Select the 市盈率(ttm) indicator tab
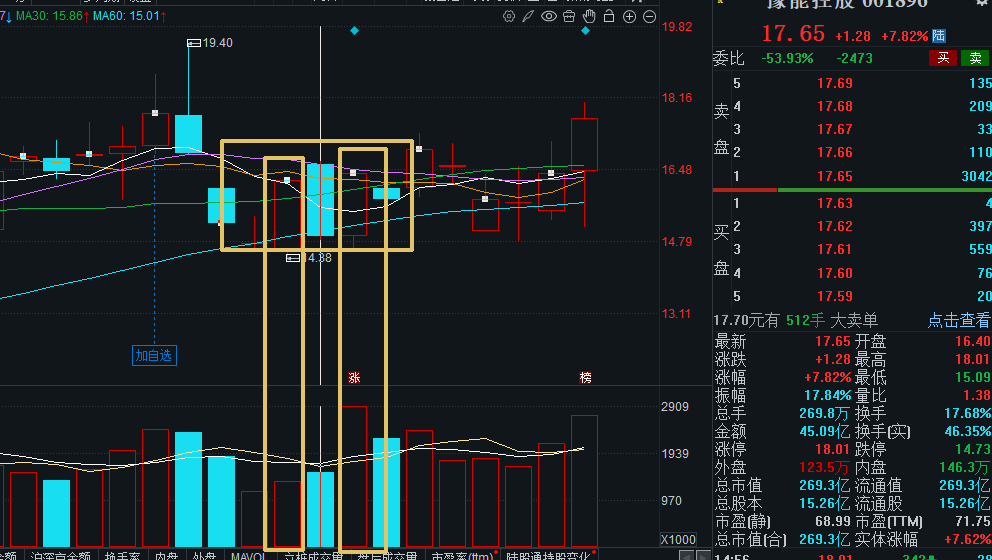This screenshot has width=992, height=560. (x=462, y=556)
